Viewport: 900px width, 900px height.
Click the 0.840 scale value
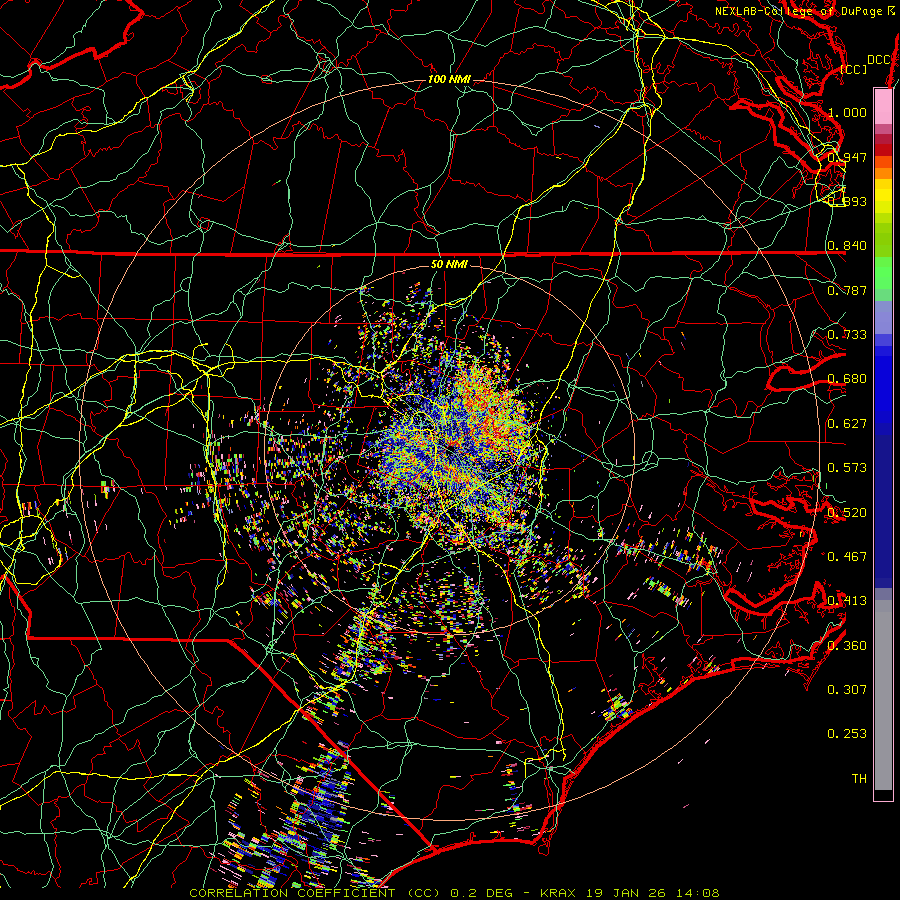[847, 246]
